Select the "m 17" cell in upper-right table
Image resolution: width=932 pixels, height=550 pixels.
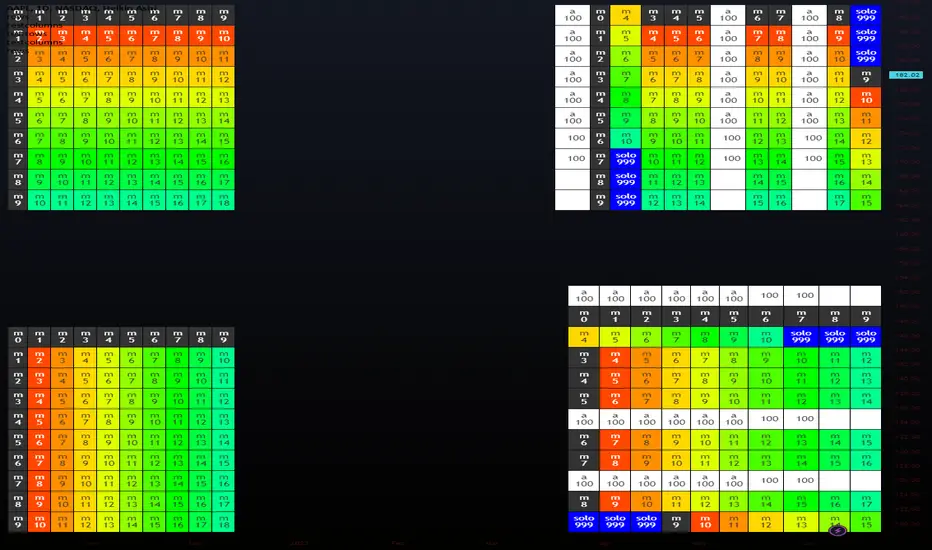point(839,200)
